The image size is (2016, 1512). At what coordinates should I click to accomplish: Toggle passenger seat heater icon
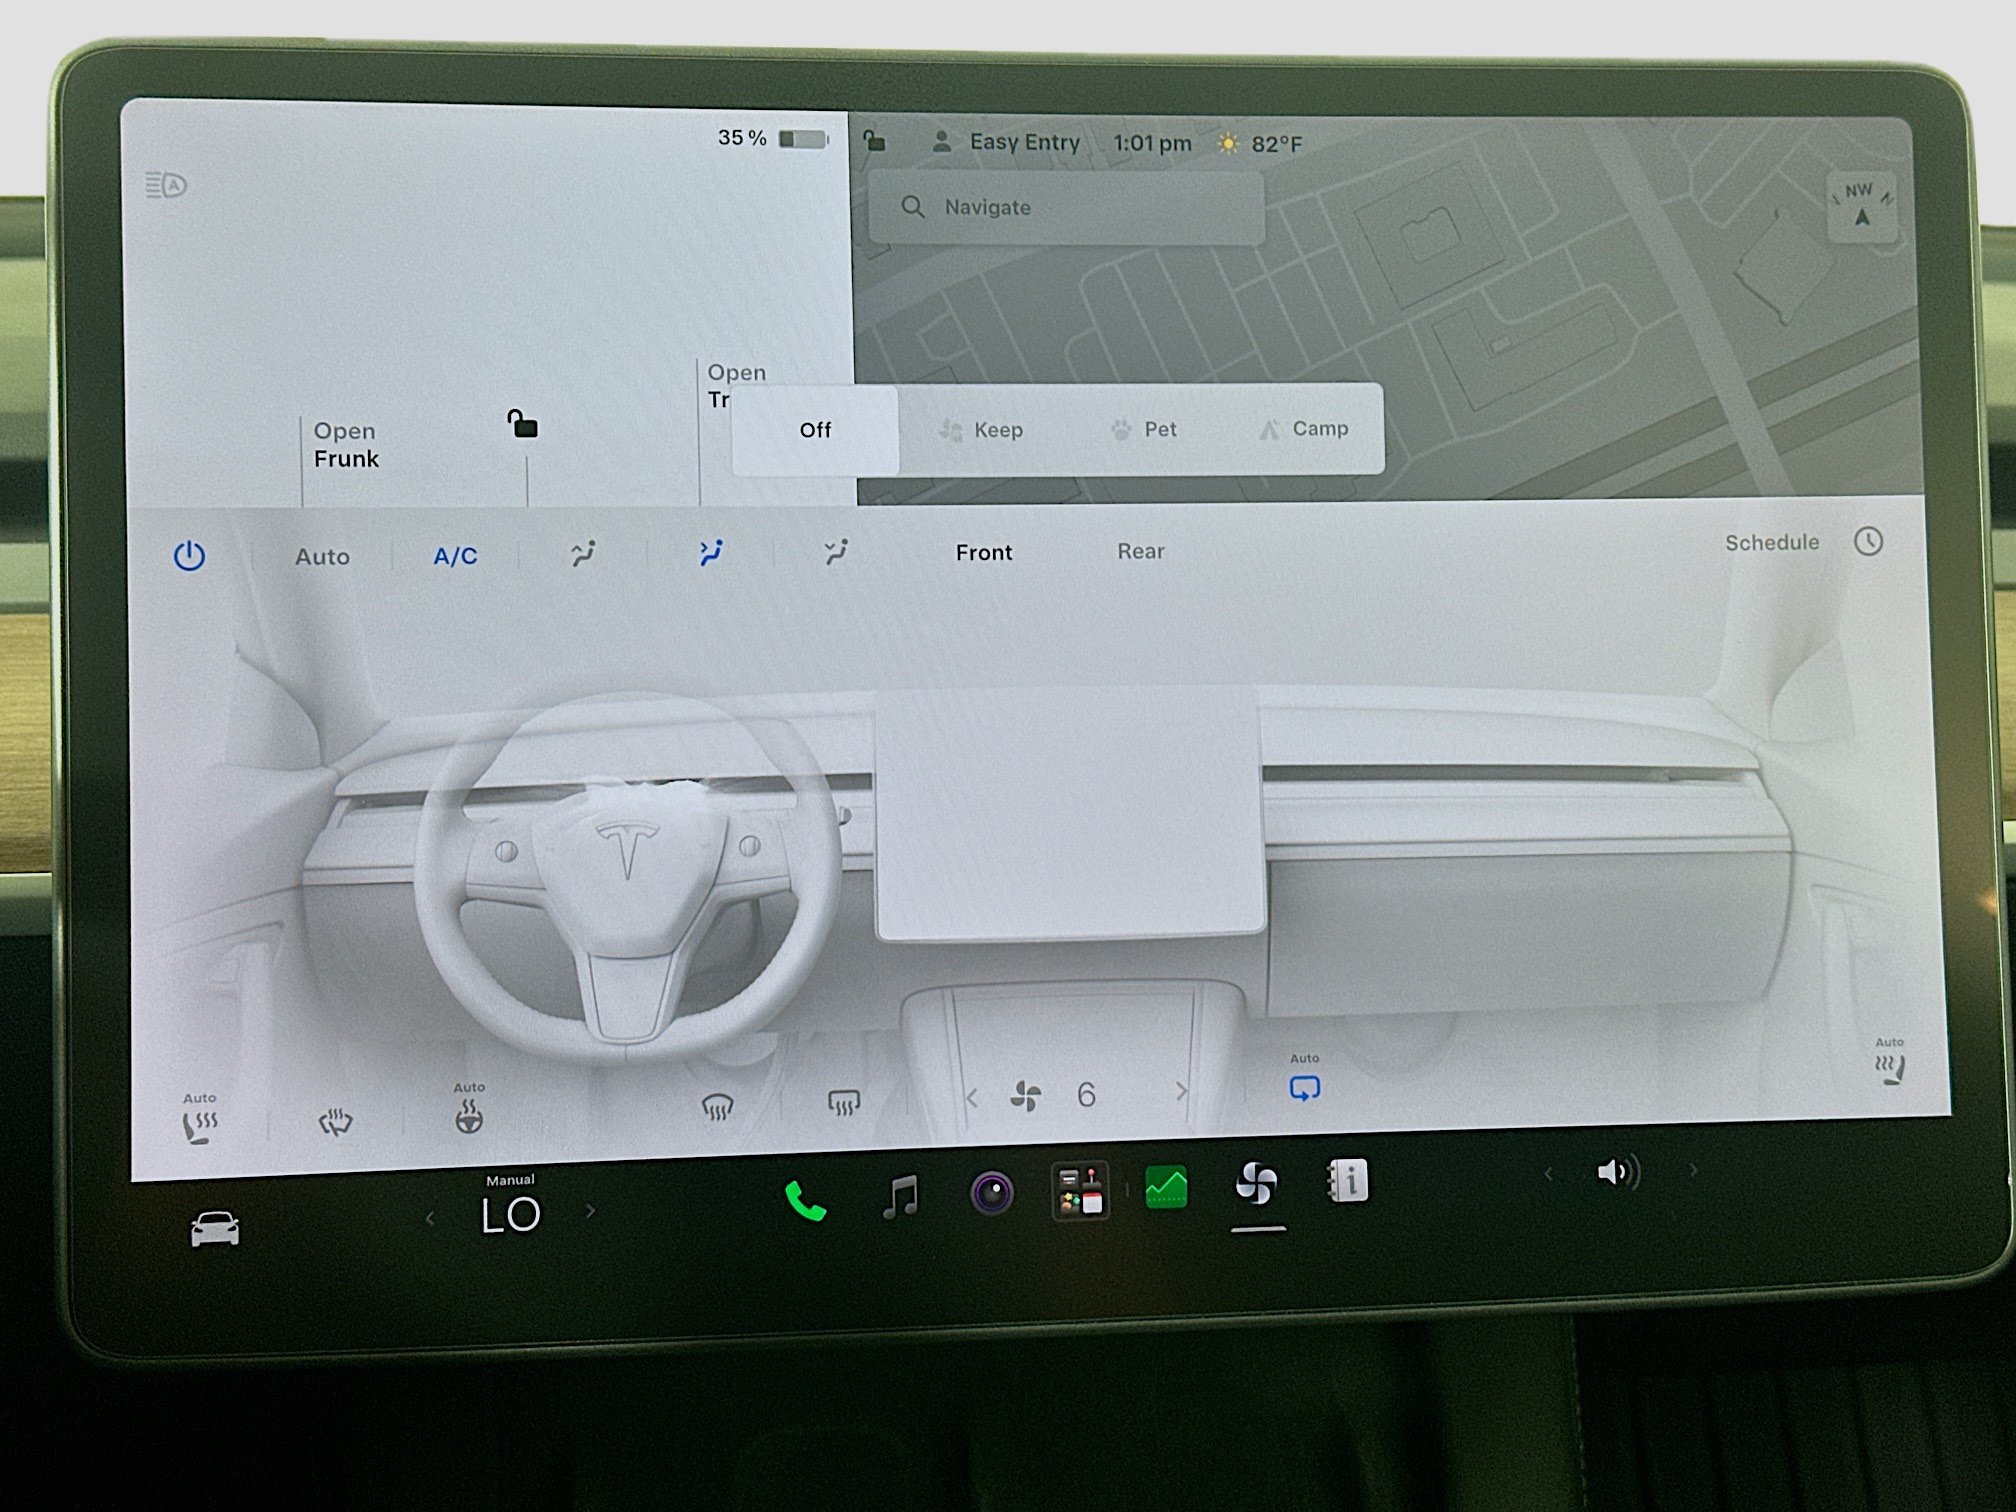click(1889, 1063)
